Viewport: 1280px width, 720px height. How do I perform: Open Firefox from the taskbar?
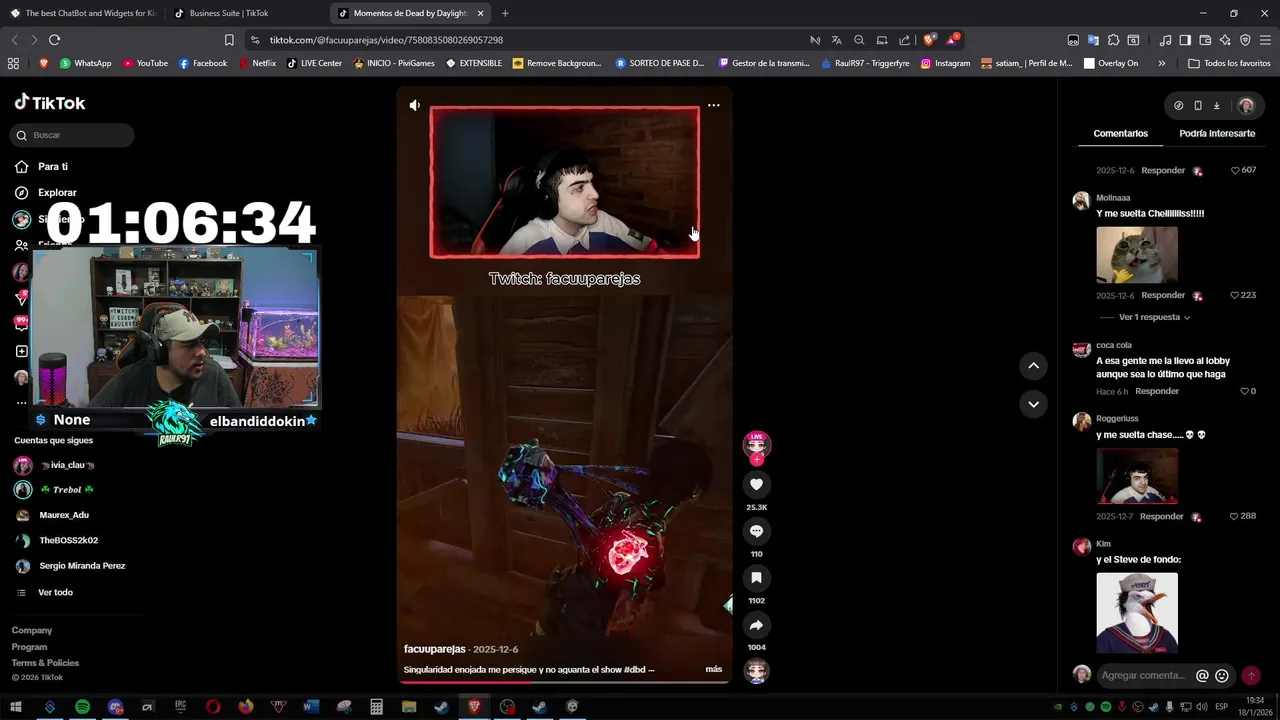(246, 707)
